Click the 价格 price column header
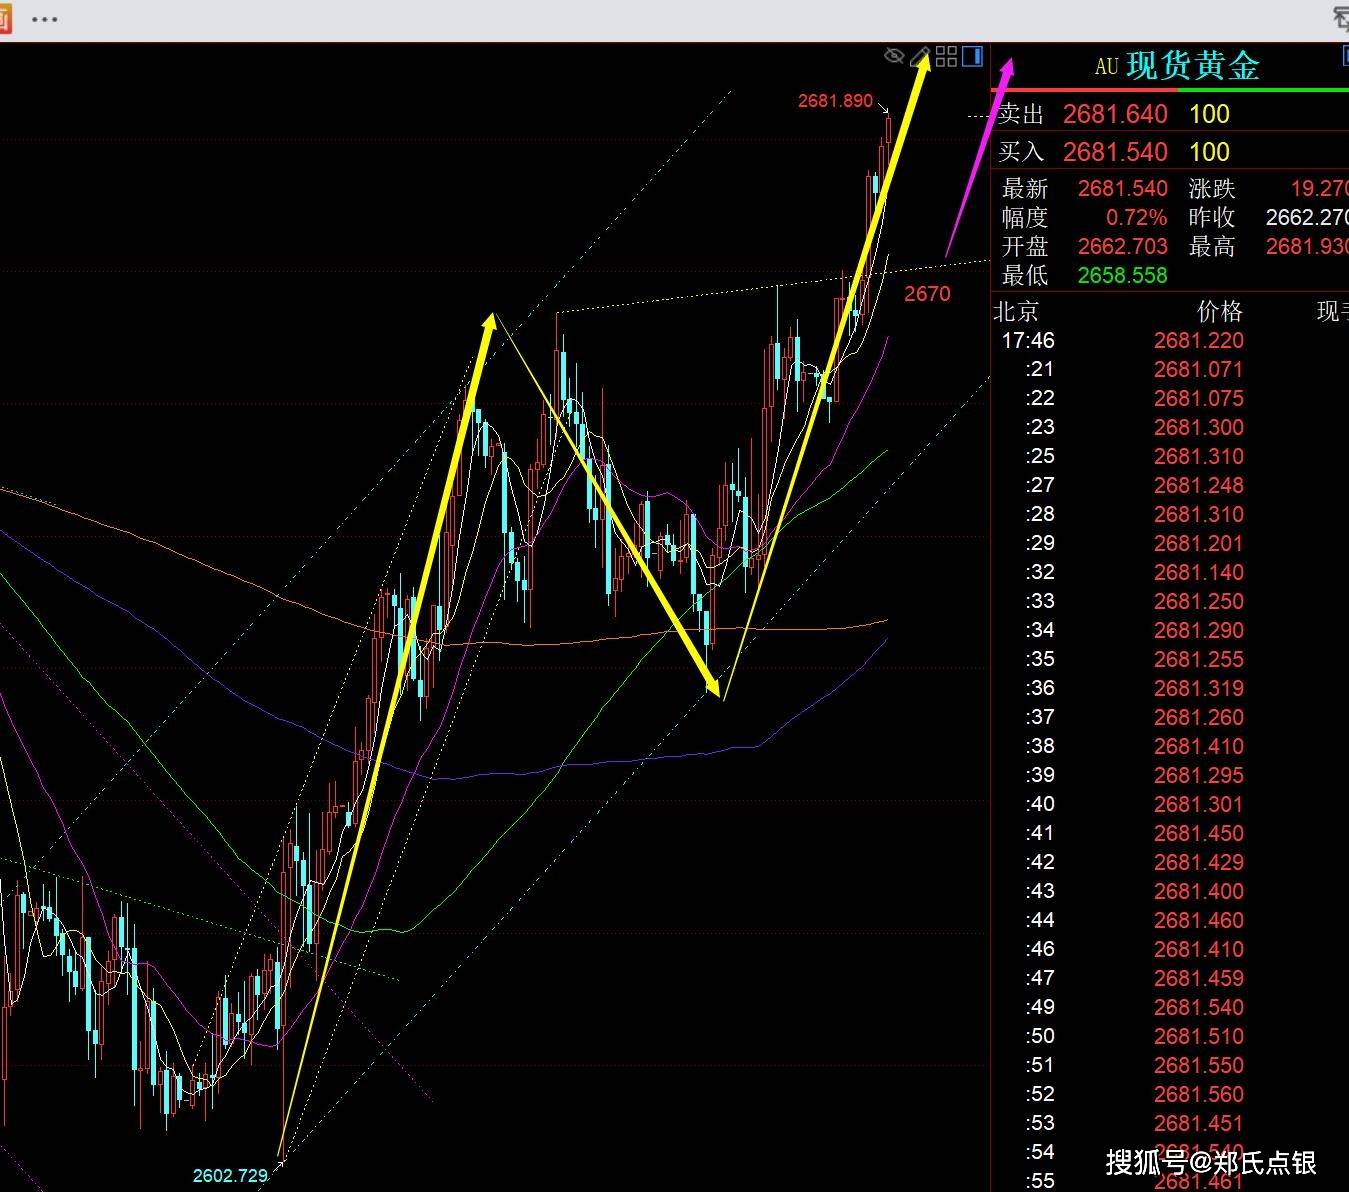Viewport: 1349px width, 1192px height. pyautogui.click(x=1220, y=311)
